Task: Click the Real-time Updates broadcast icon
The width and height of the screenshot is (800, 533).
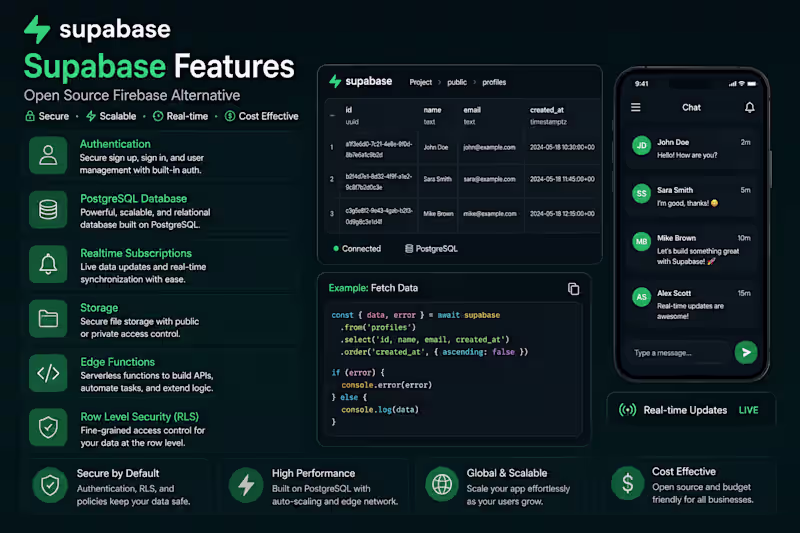Action: pyautogui.click(x=628, y=410)
